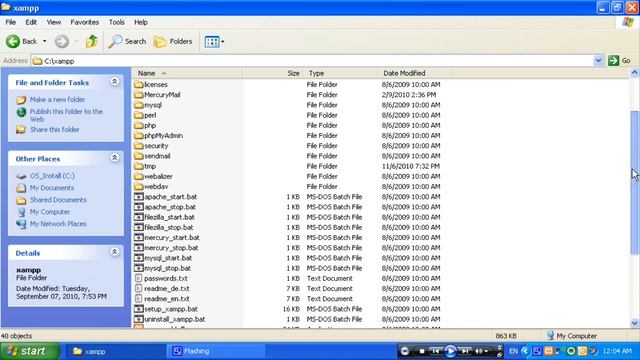Sort by the Size column header
Viewport: 640px width, 360px height.
point(273,73)
